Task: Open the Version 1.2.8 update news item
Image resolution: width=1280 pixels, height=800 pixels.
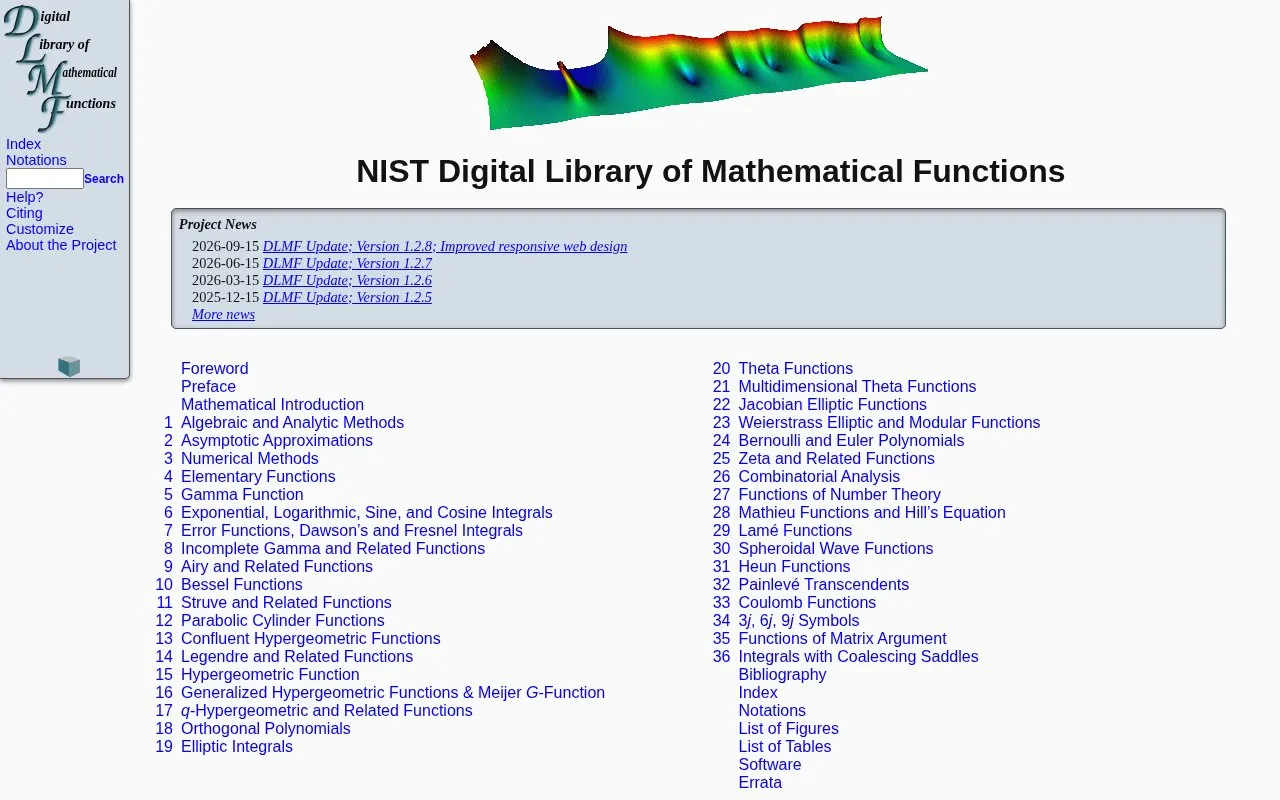Action: (x=445, y=246)
